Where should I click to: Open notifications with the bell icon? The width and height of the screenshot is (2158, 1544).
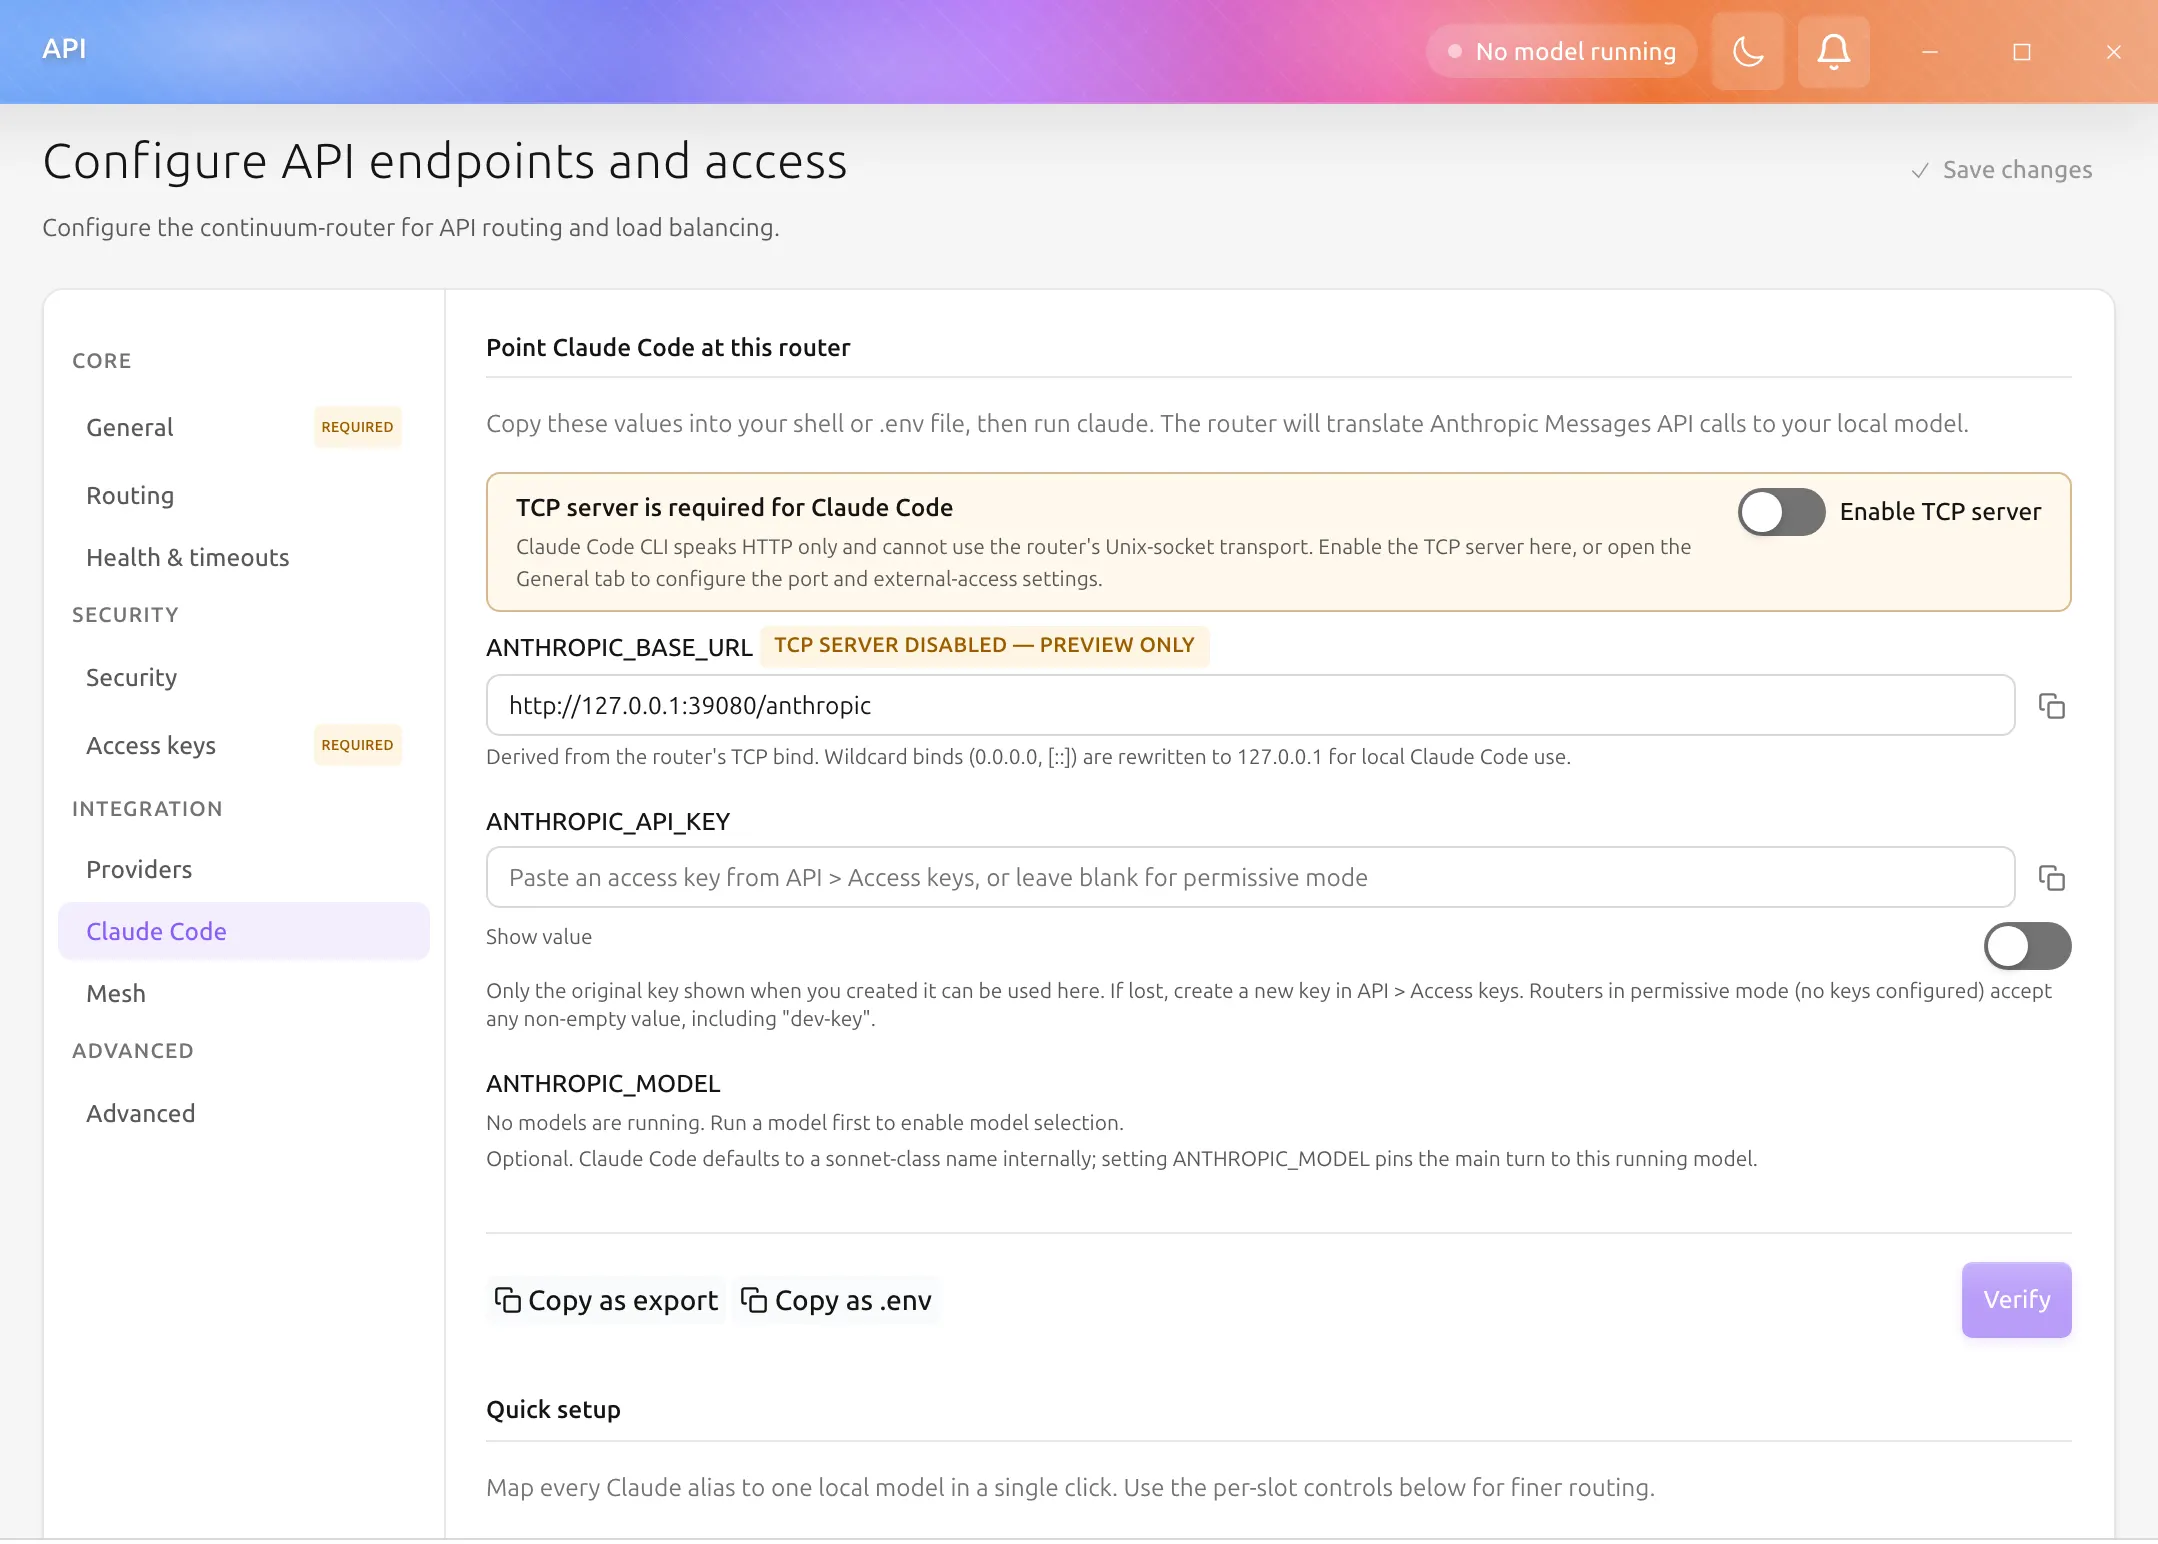coord(1833,51)
